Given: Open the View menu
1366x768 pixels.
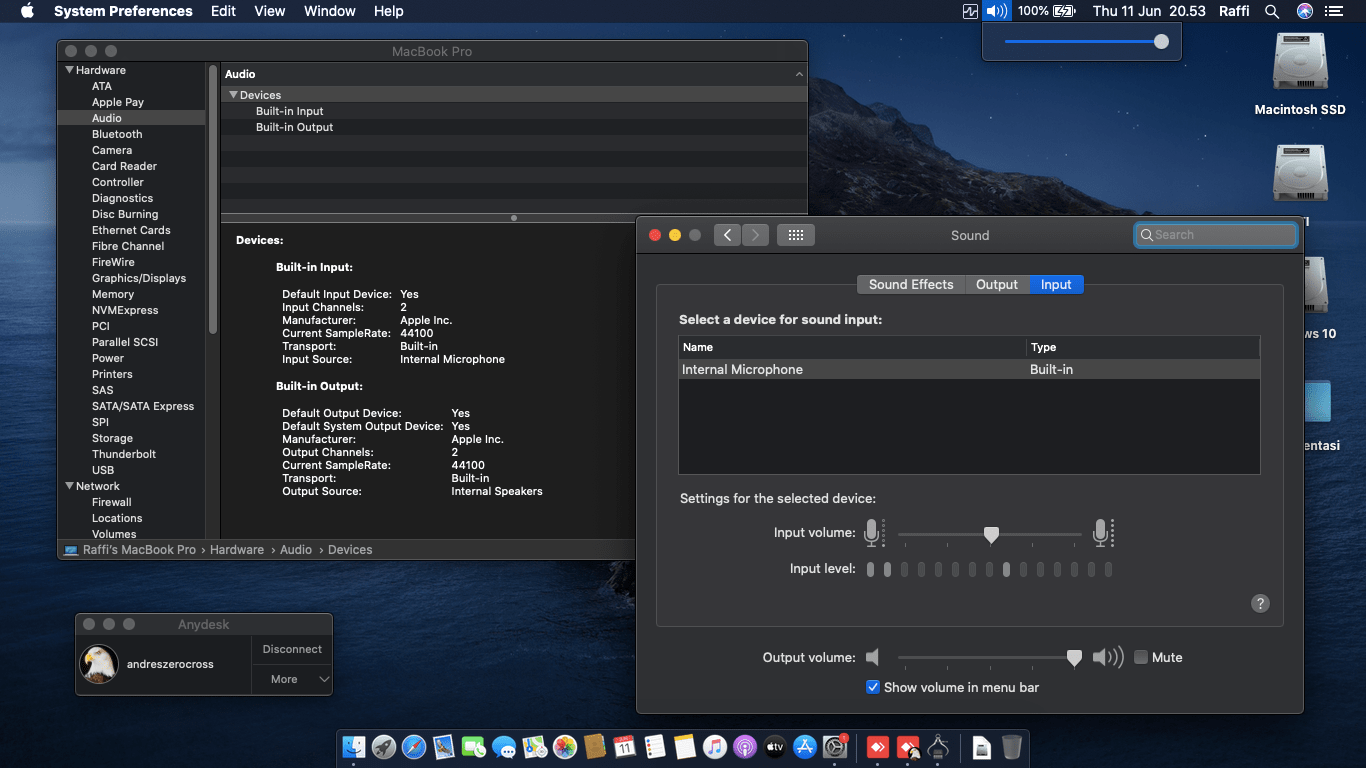Looking at the screenshot, I should [270, 11].
